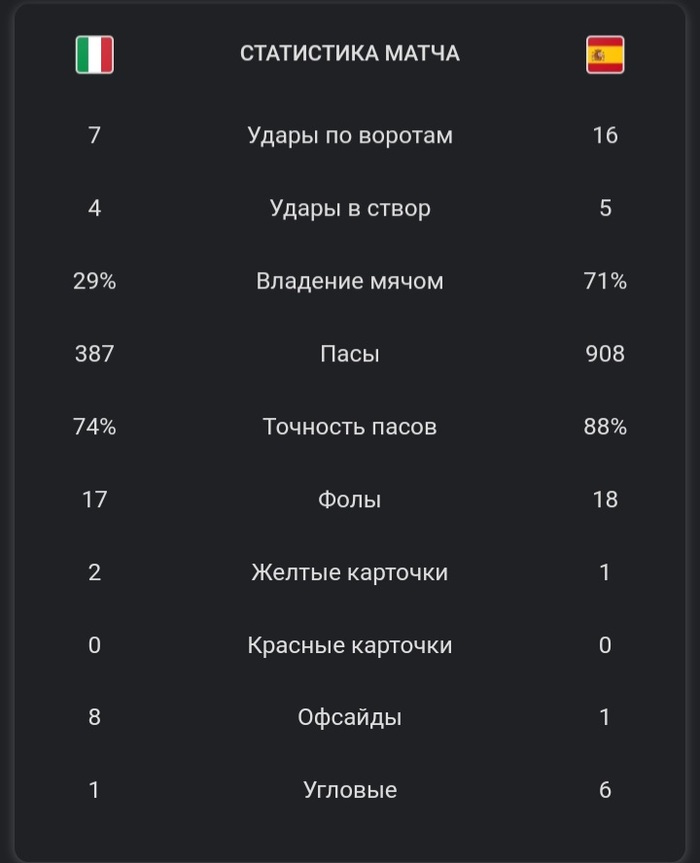The image size is (700, 863).
Task: Tap the Italy flag icon
Action: coord(95,54)
